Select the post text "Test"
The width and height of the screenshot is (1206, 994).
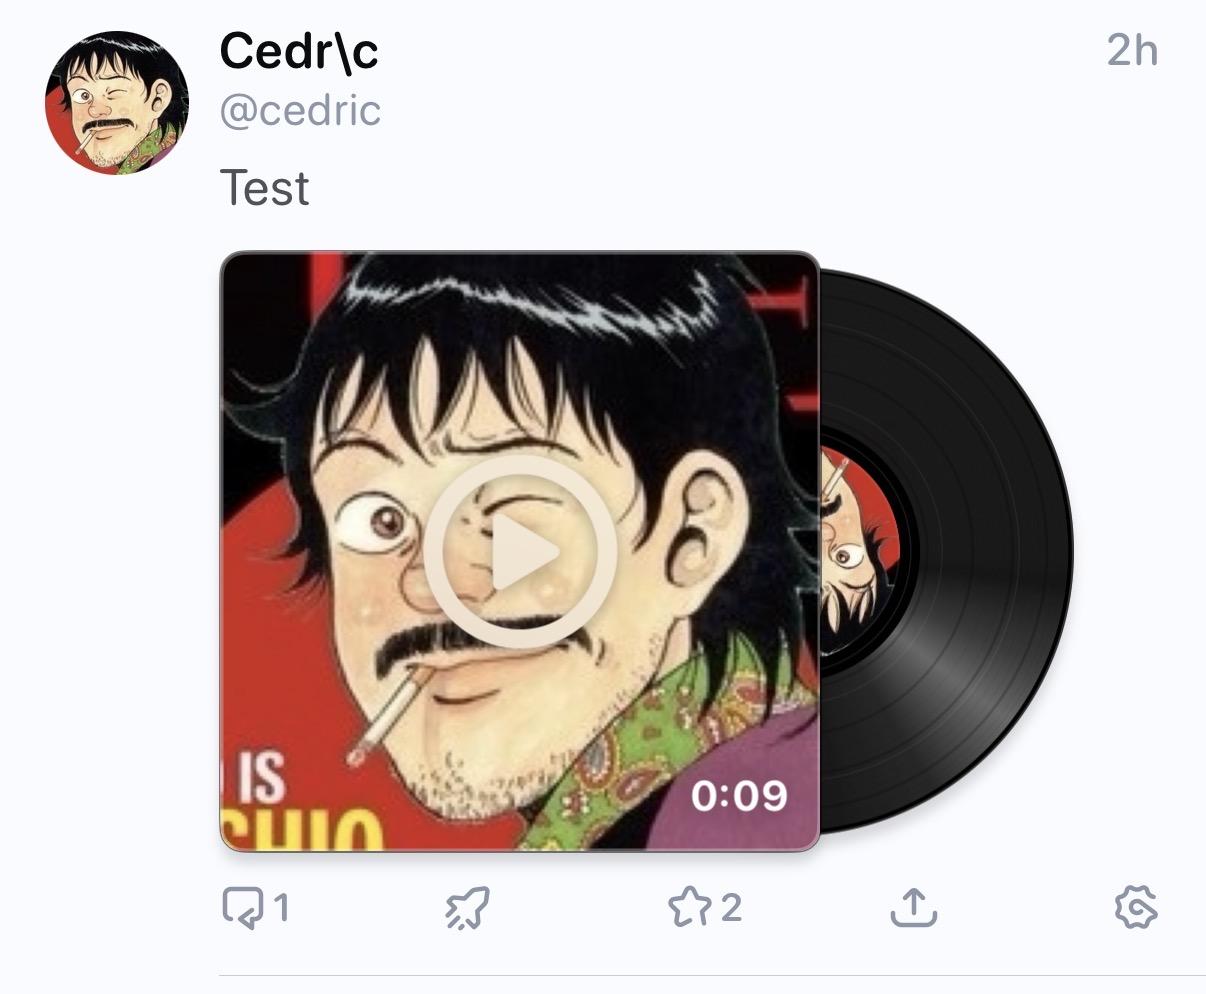[x=264, y=188]
